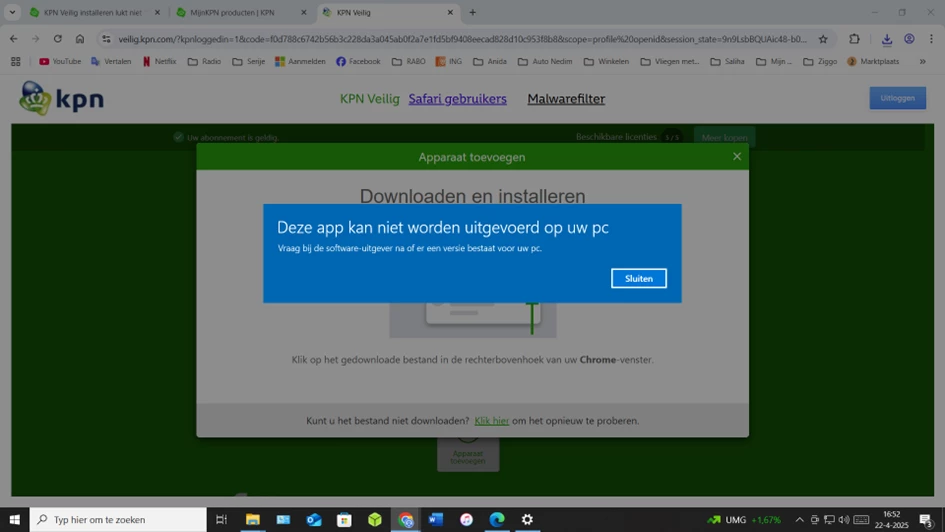Open Microsoft Store from the taskbar
This screenshot has width=945, height=532.
click(x=344, y=519)
